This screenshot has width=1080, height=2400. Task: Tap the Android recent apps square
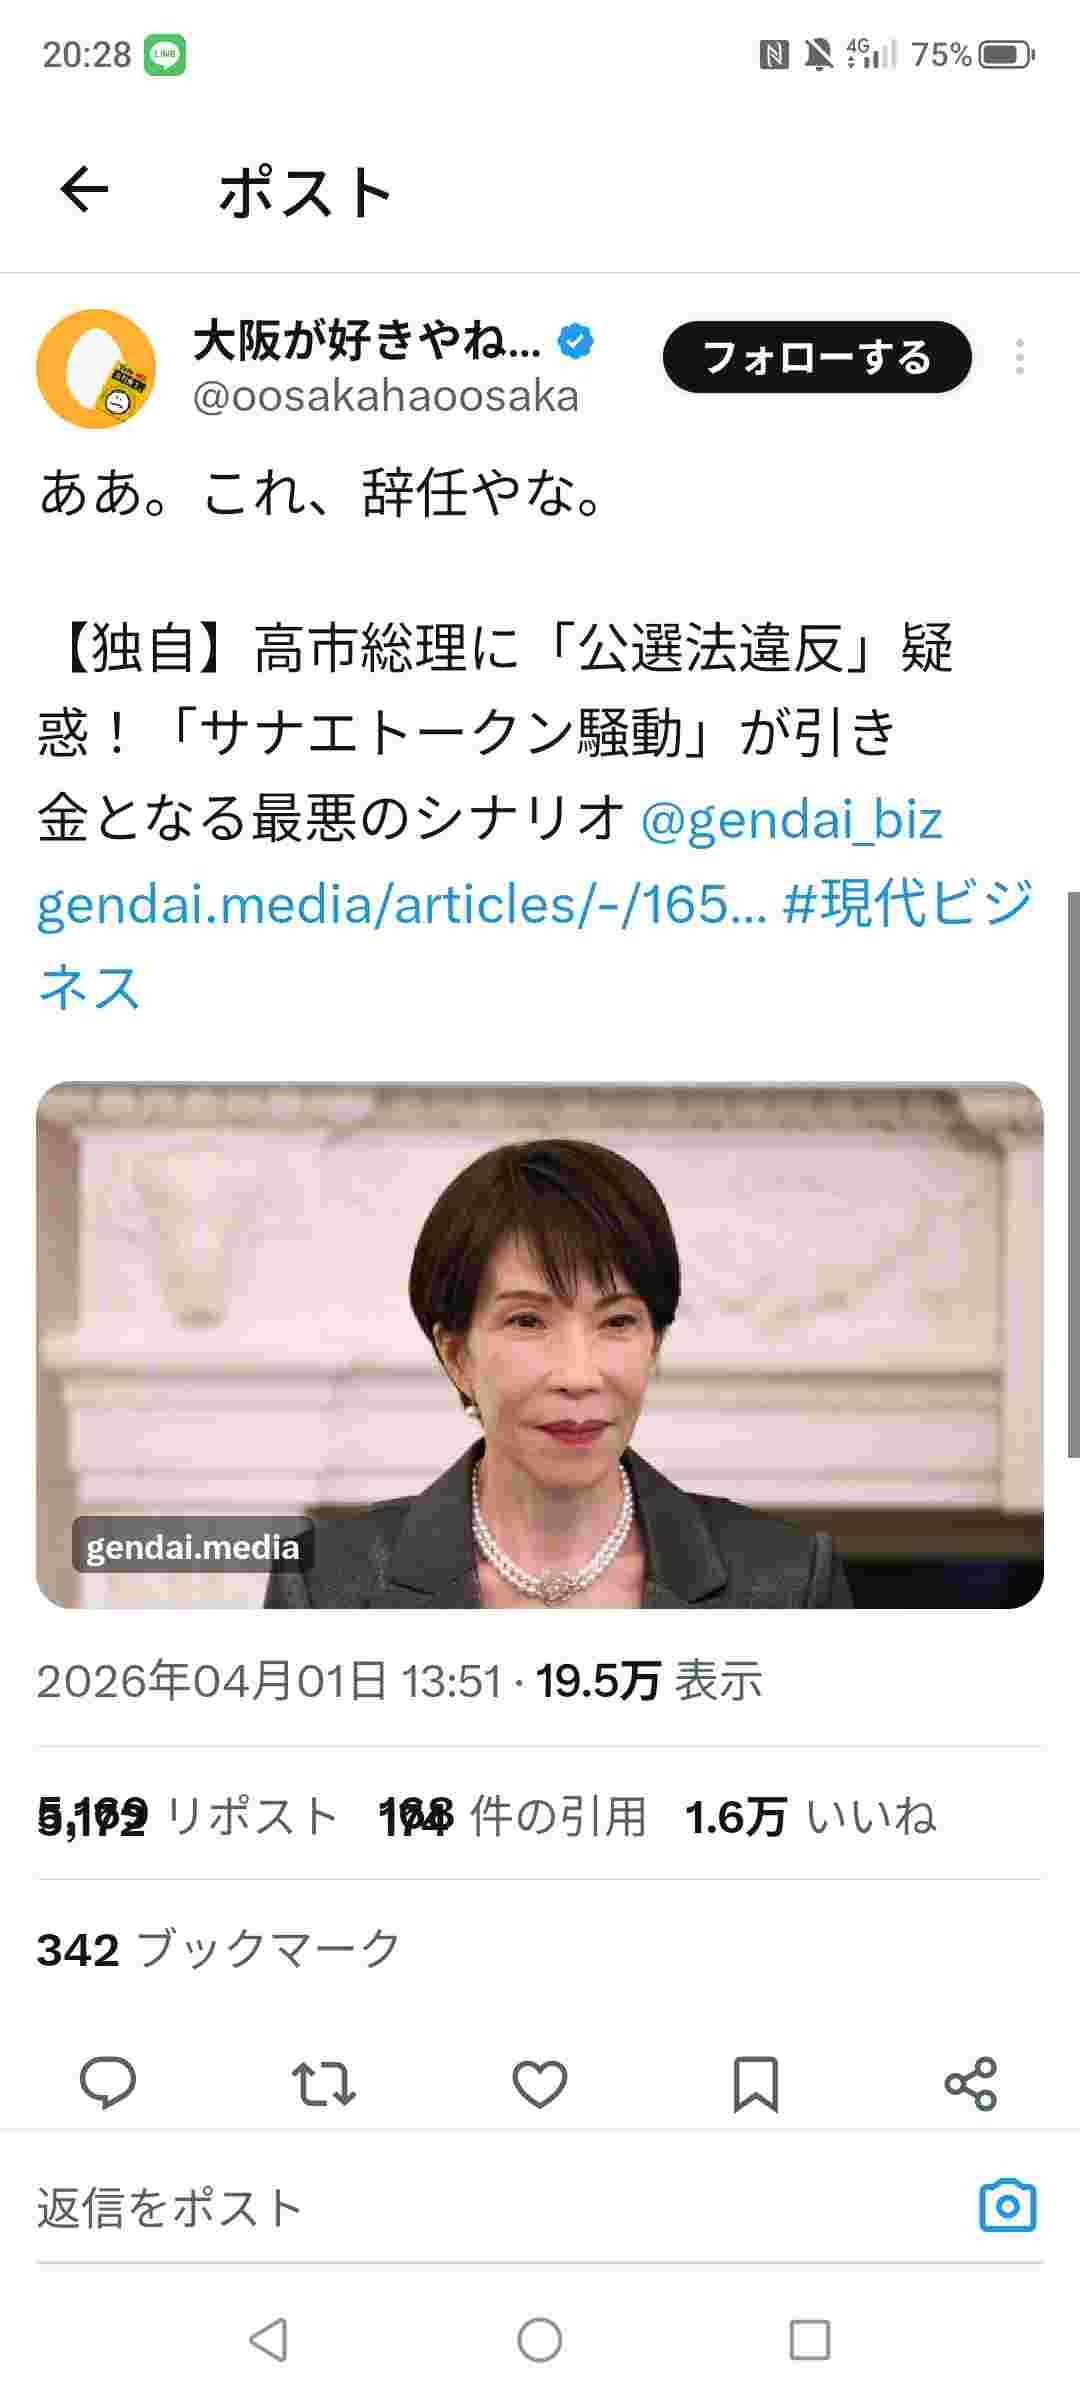coord(810,2340)
